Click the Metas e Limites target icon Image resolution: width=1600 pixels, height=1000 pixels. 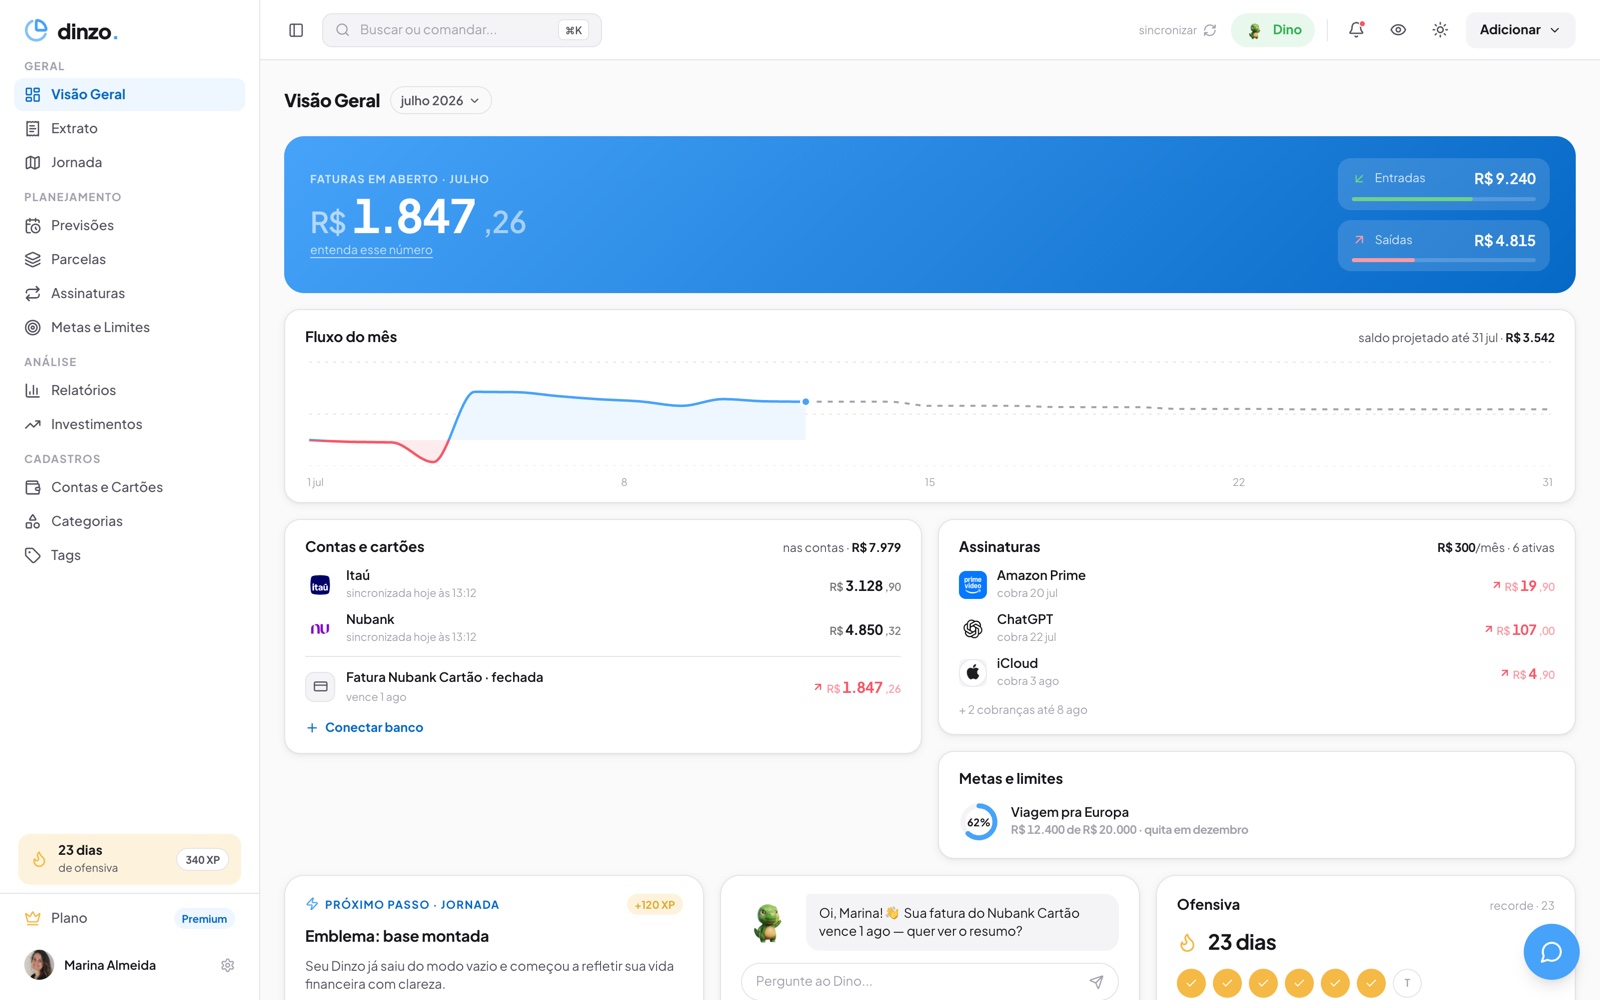pyautogui.click(x=33, y=327)
